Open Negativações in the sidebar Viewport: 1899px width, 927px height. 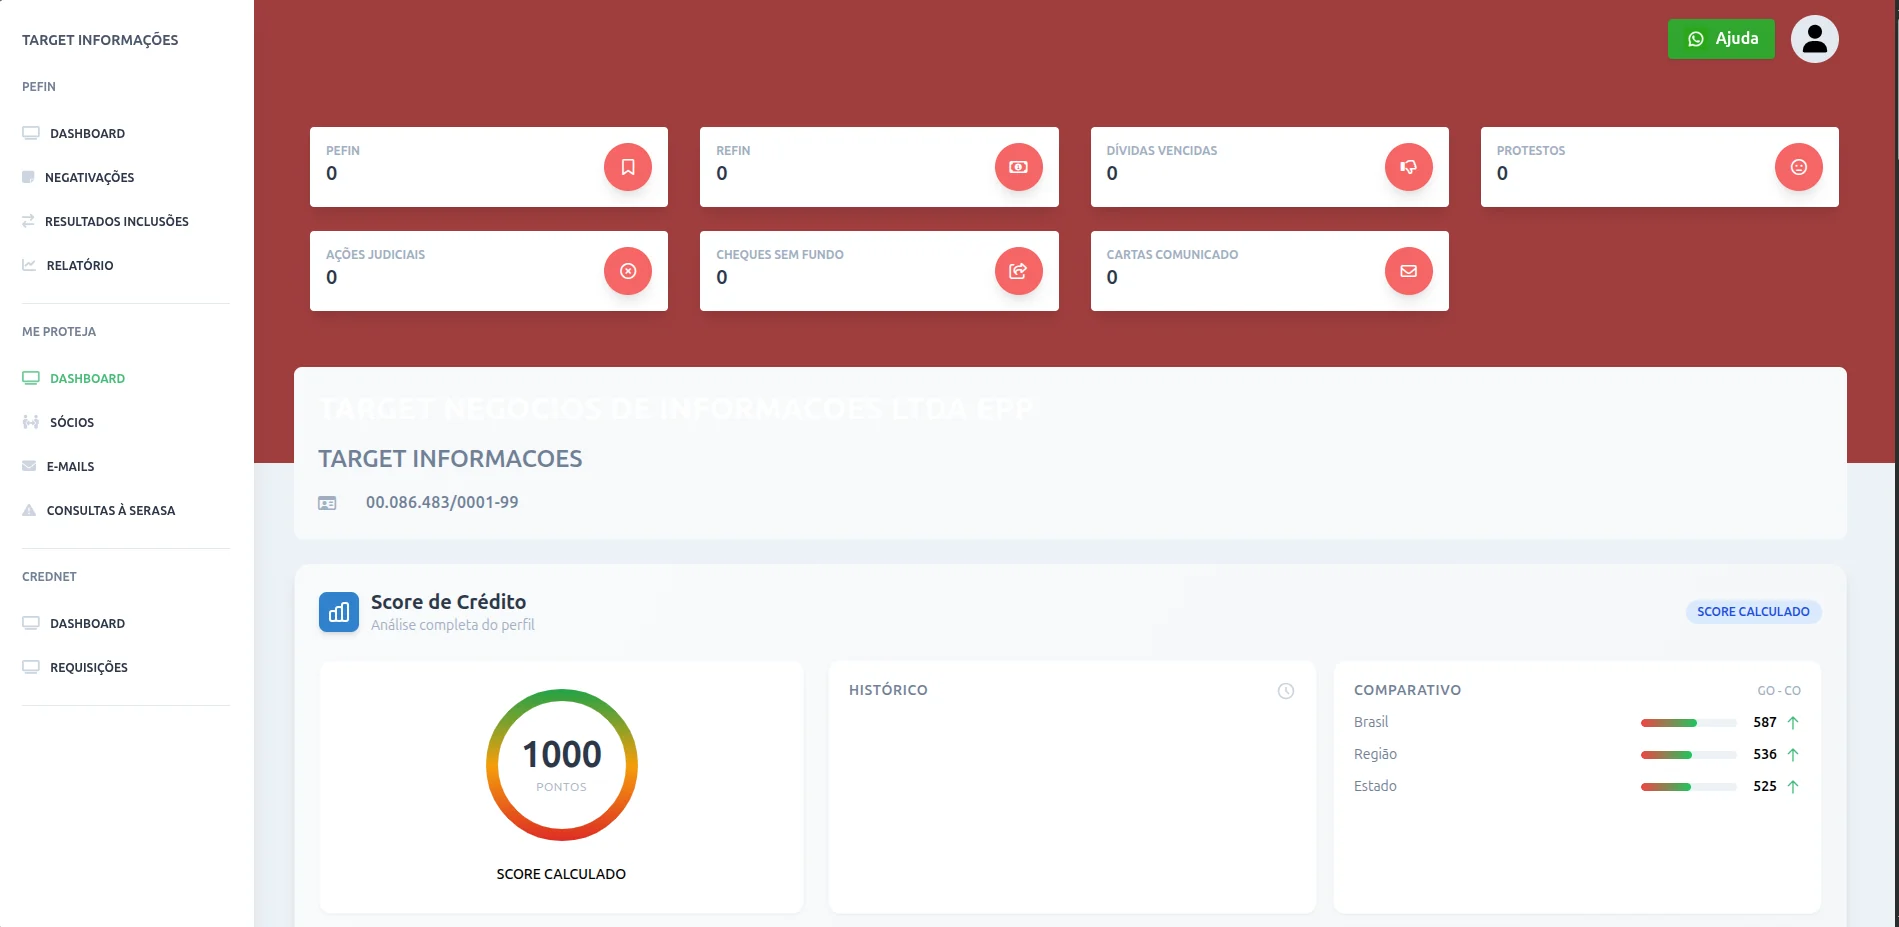[89, 177]
